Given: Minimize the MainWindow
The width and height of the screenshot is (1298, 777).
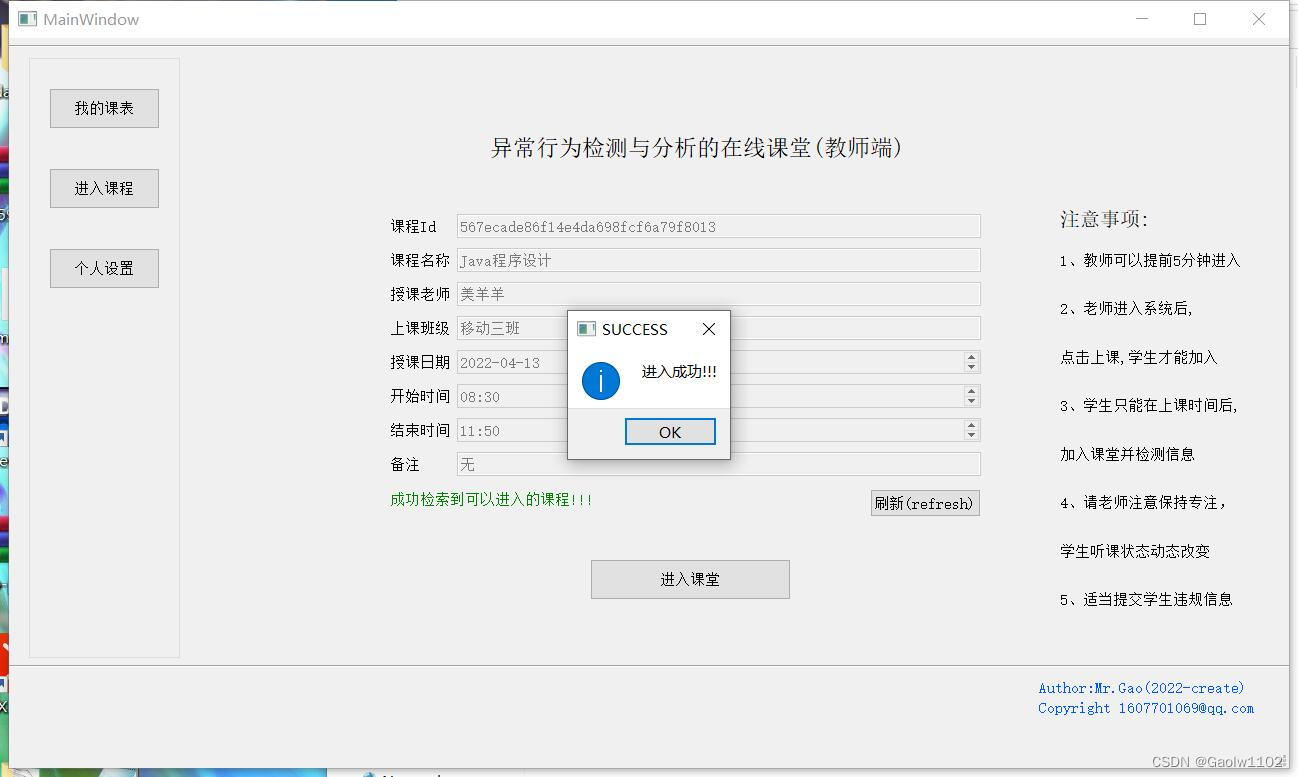Looking at the screenshot, I should click(x=1141, y=19).
